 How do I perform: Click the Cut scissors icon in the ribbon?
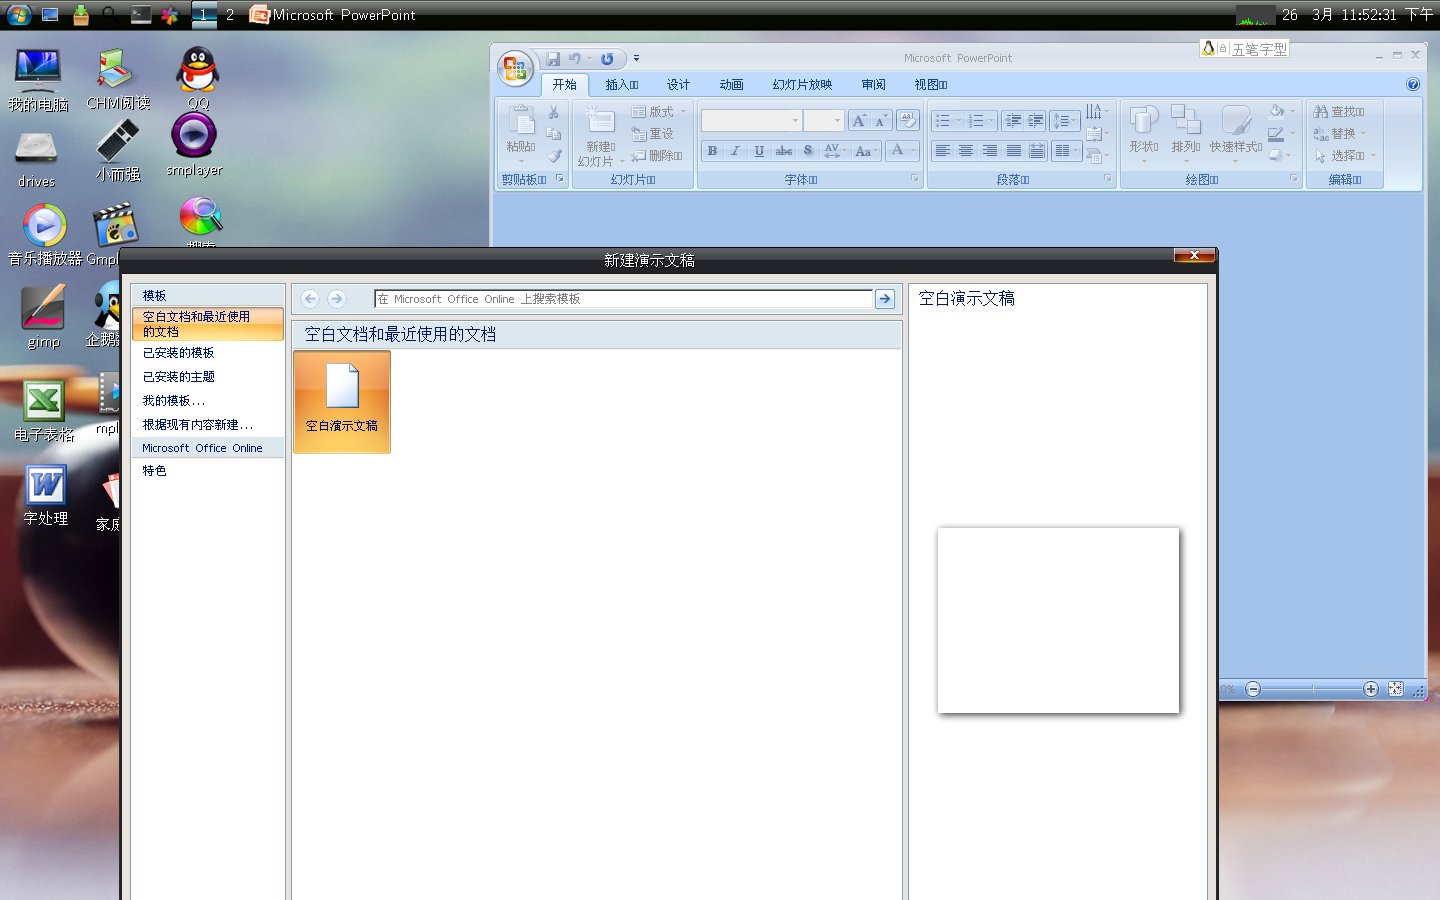pos(554,112)
